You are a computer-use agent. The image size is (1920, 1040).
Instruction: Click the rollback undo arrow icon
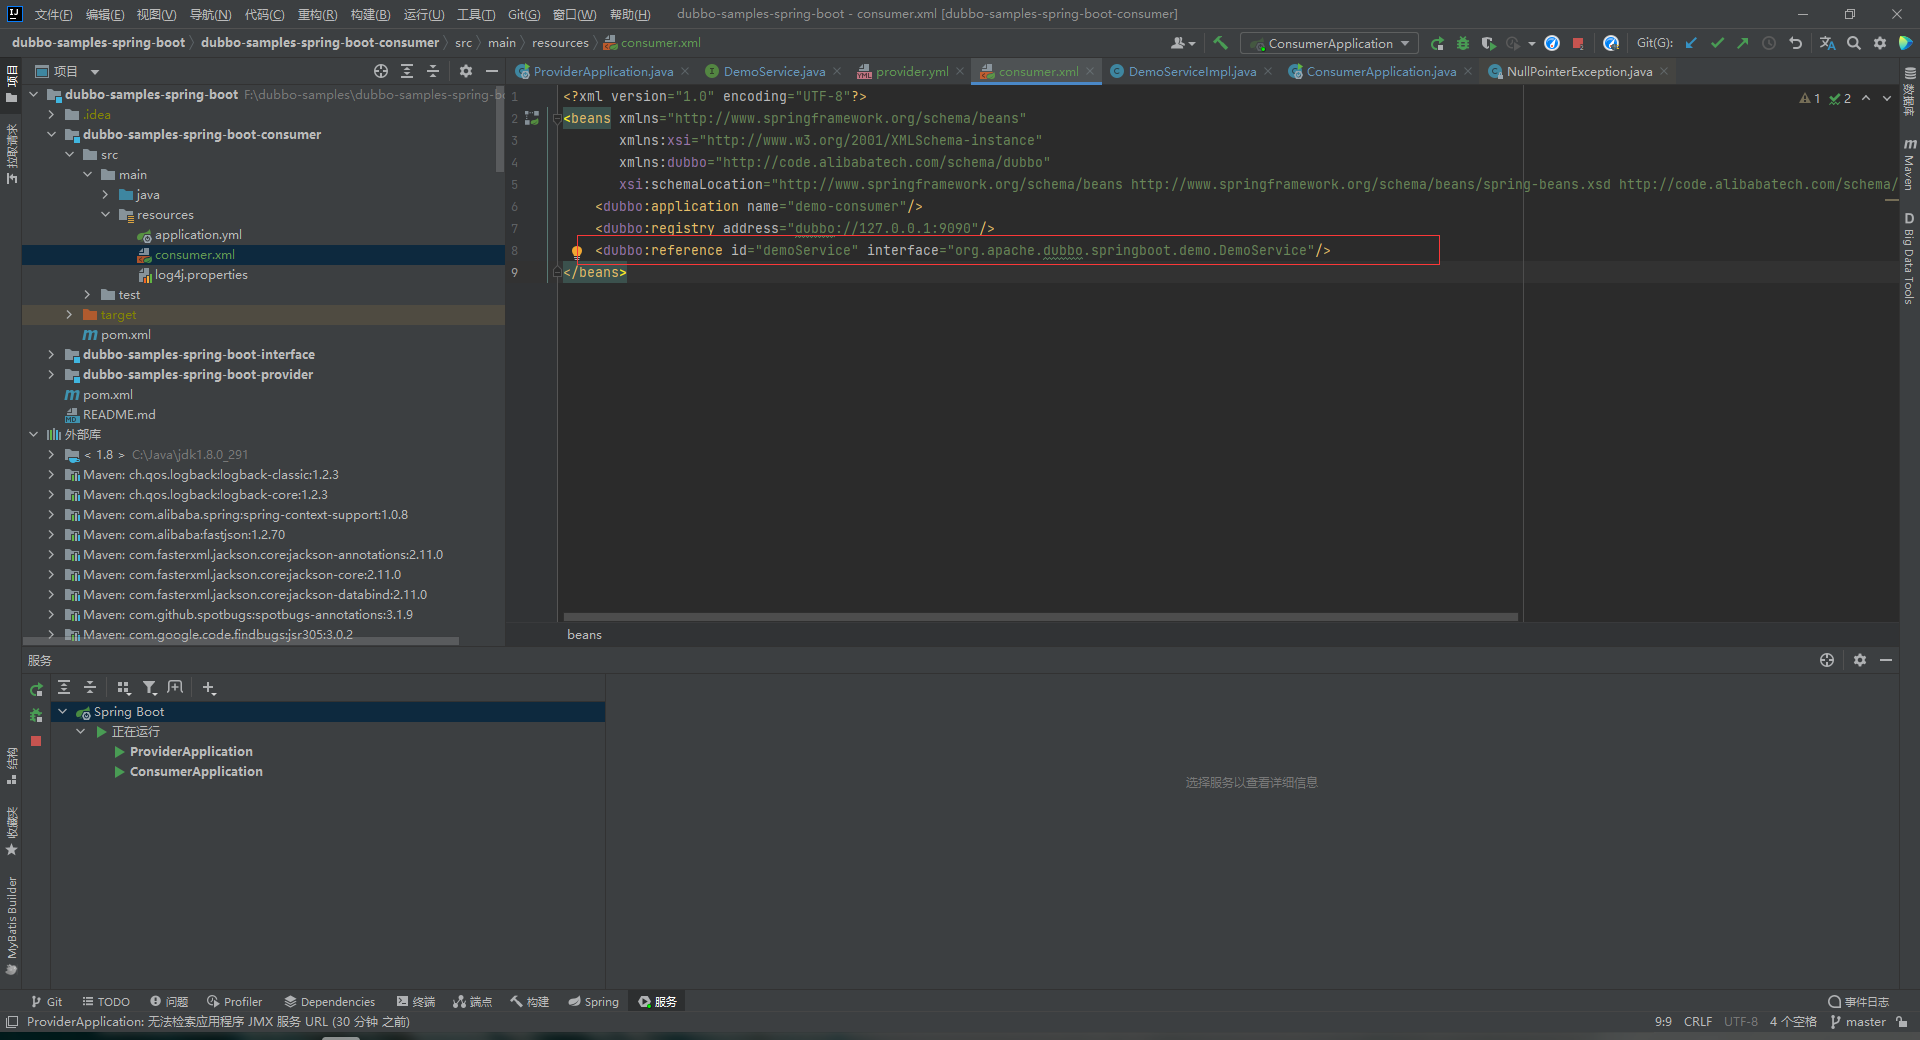pos(1795,43)
